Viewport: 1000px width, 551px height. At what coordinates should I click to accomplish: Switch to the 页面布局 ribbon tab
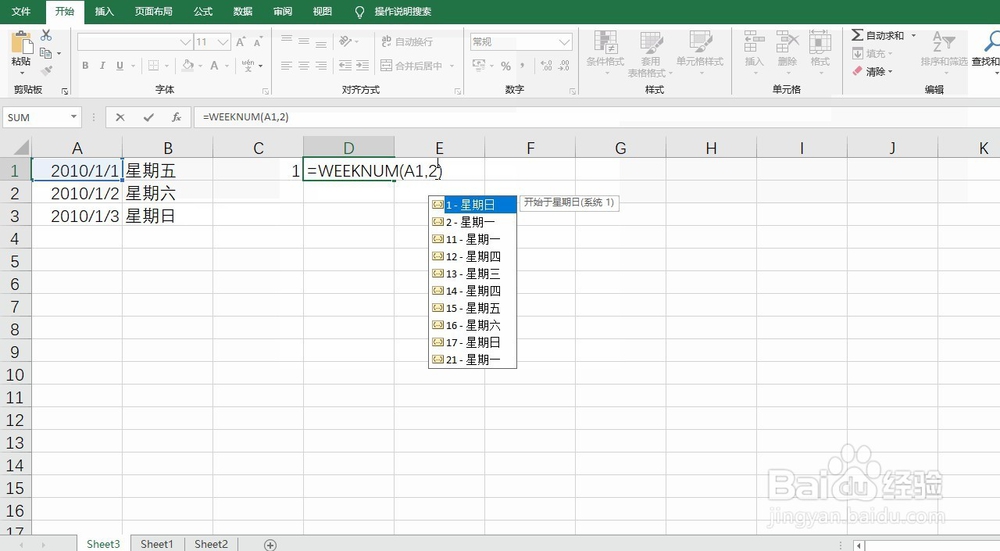pos(153,11)
